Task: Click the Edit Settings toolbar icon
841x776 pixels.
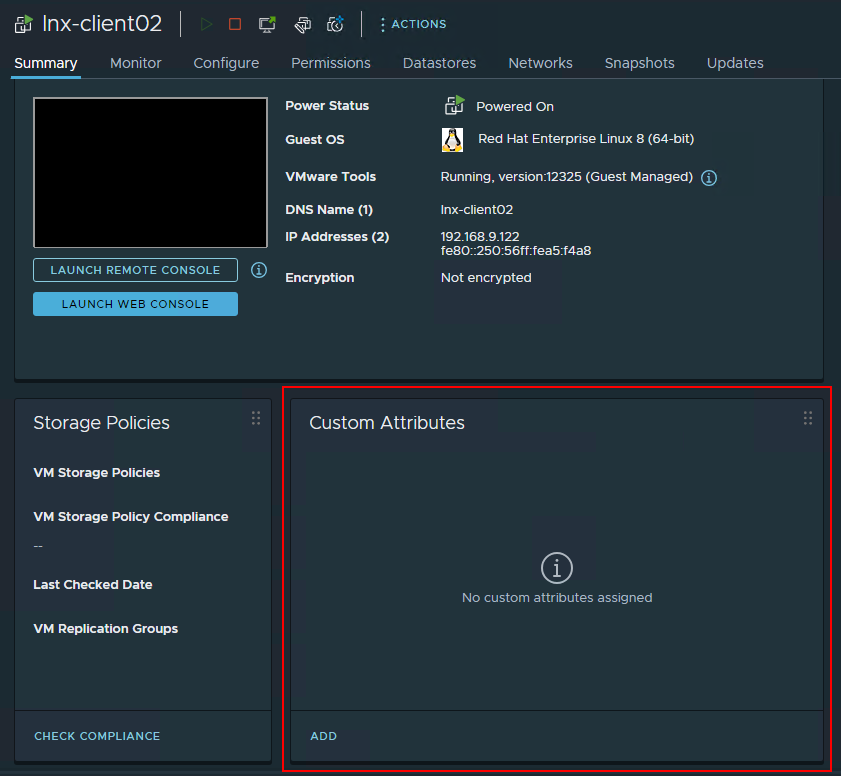Action: click(x=302, y=24)
